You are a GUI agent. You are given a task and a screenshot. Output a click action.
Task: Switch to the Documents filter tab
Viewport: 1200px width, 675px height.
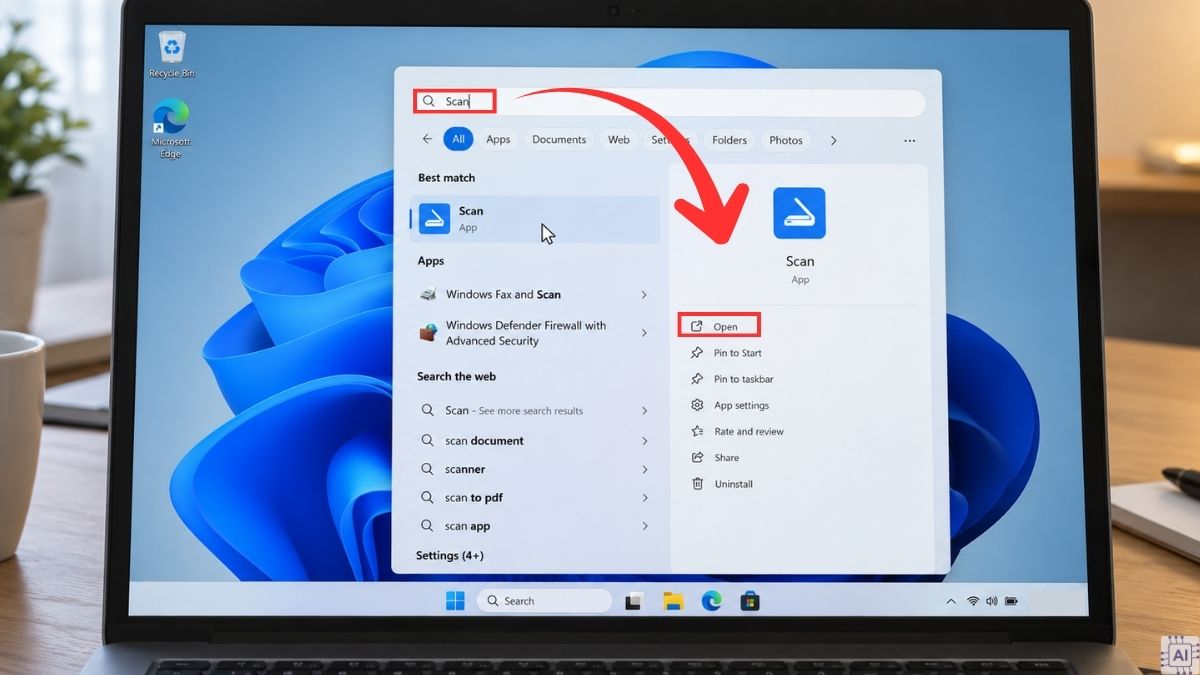[x=559, y=140]
